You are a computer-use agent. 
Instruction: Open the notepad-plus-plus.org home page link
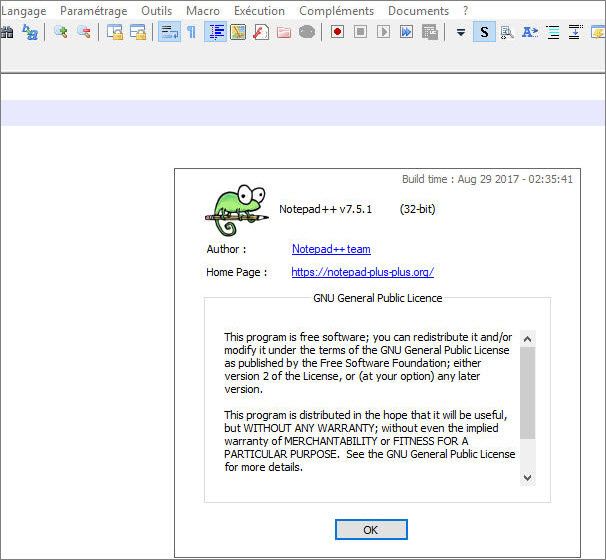(363, 272)
